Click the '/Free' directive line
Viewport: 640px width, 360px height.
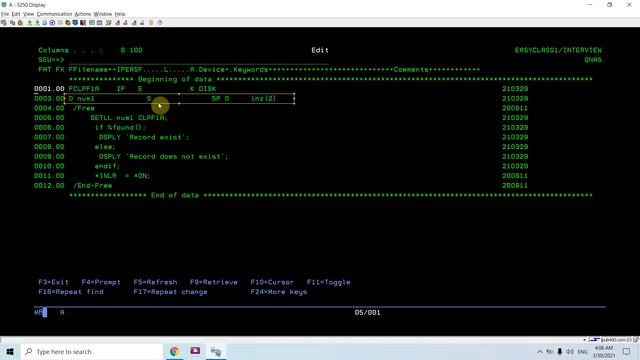(84, 108)
